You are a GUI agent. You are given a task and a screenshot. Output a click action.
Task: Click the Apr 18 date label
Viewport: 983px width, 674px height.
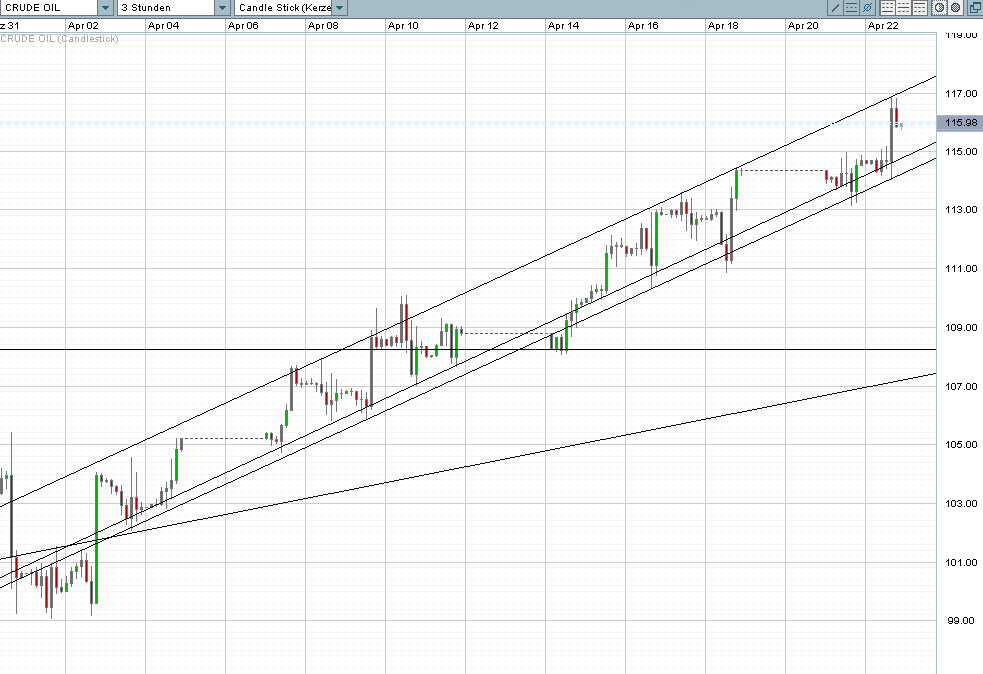tap(723, 26)
